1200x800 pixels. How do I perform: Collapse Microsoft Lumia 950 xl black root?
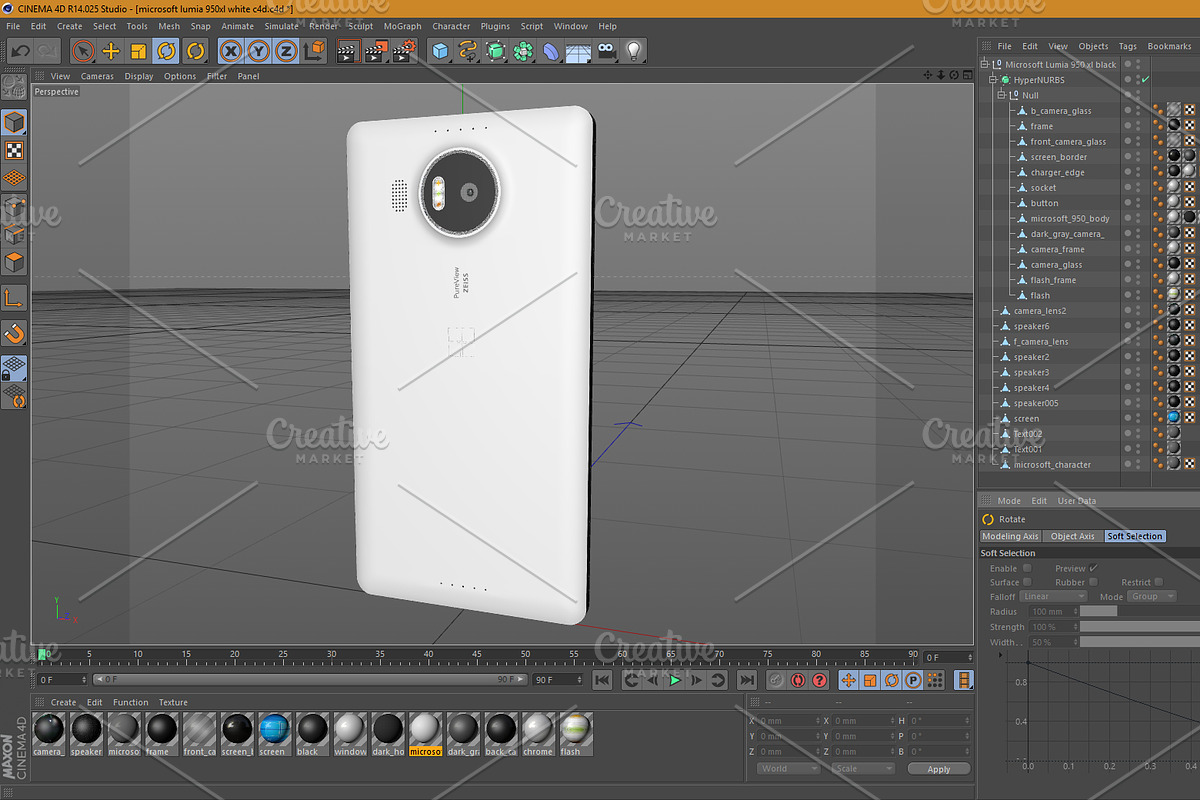coord(984,65)
